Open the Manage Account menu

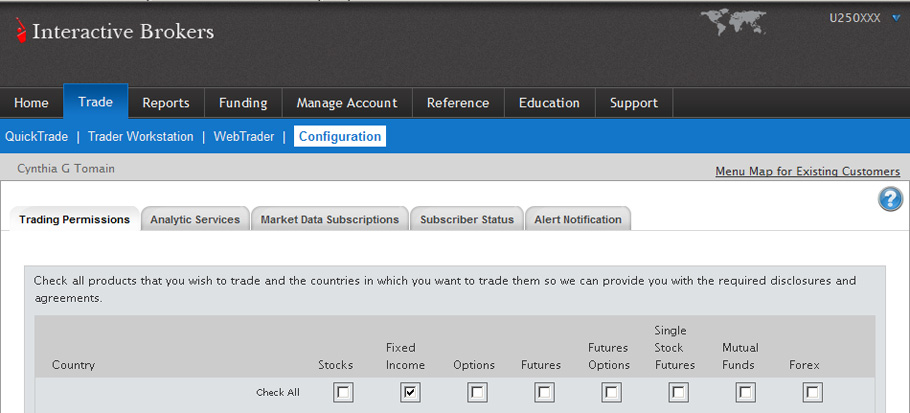tap(347, 103)
